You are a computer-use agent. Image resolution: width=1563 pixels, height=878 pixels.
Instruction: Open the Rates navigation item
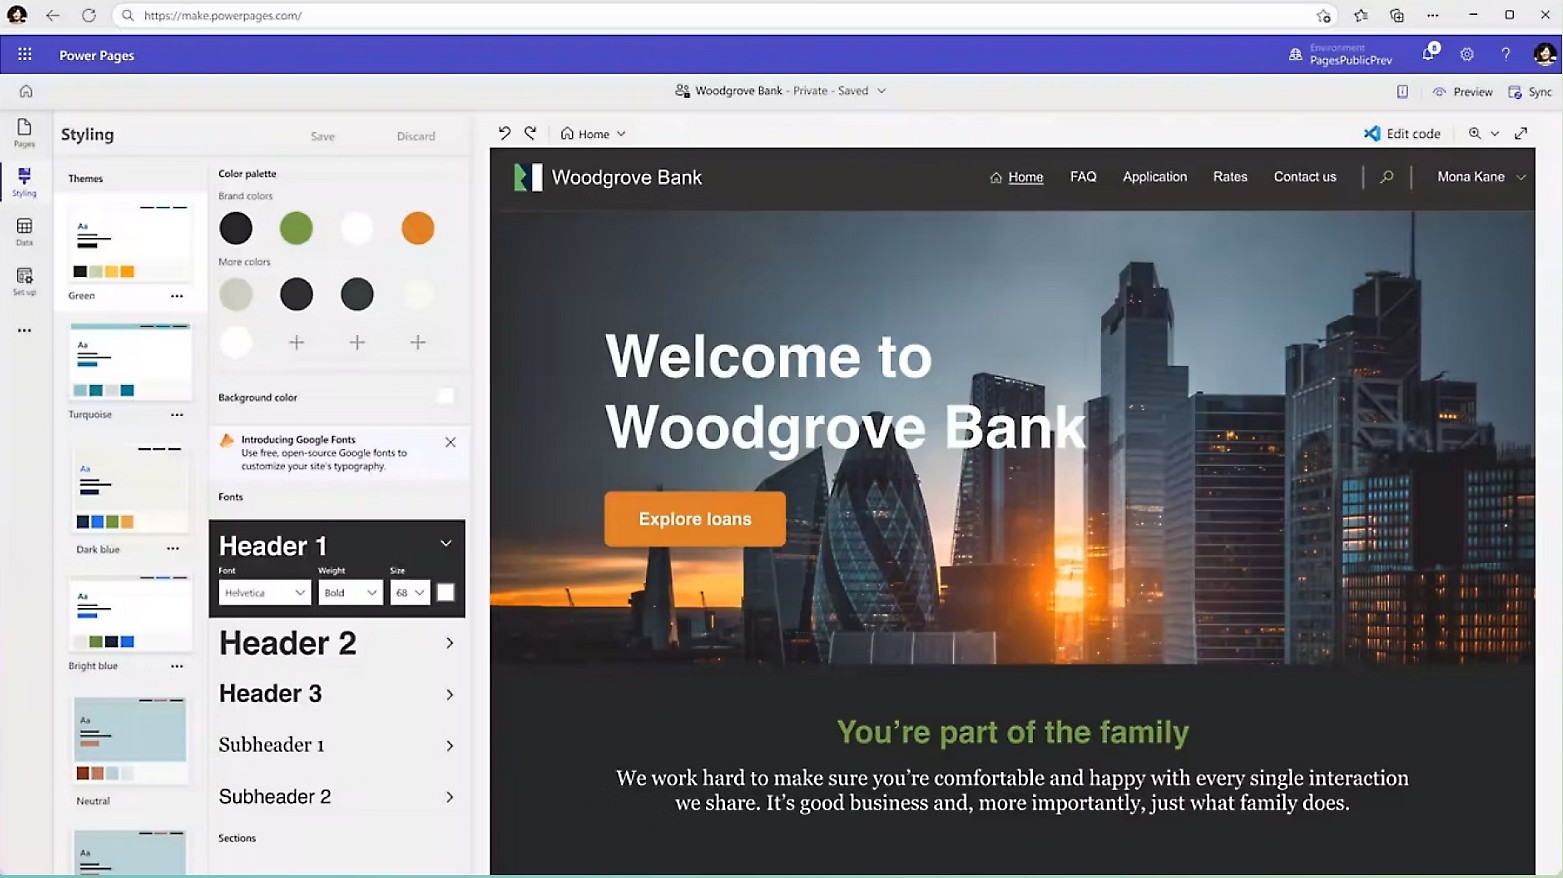pyautogui.click(x=1230, y=177)
